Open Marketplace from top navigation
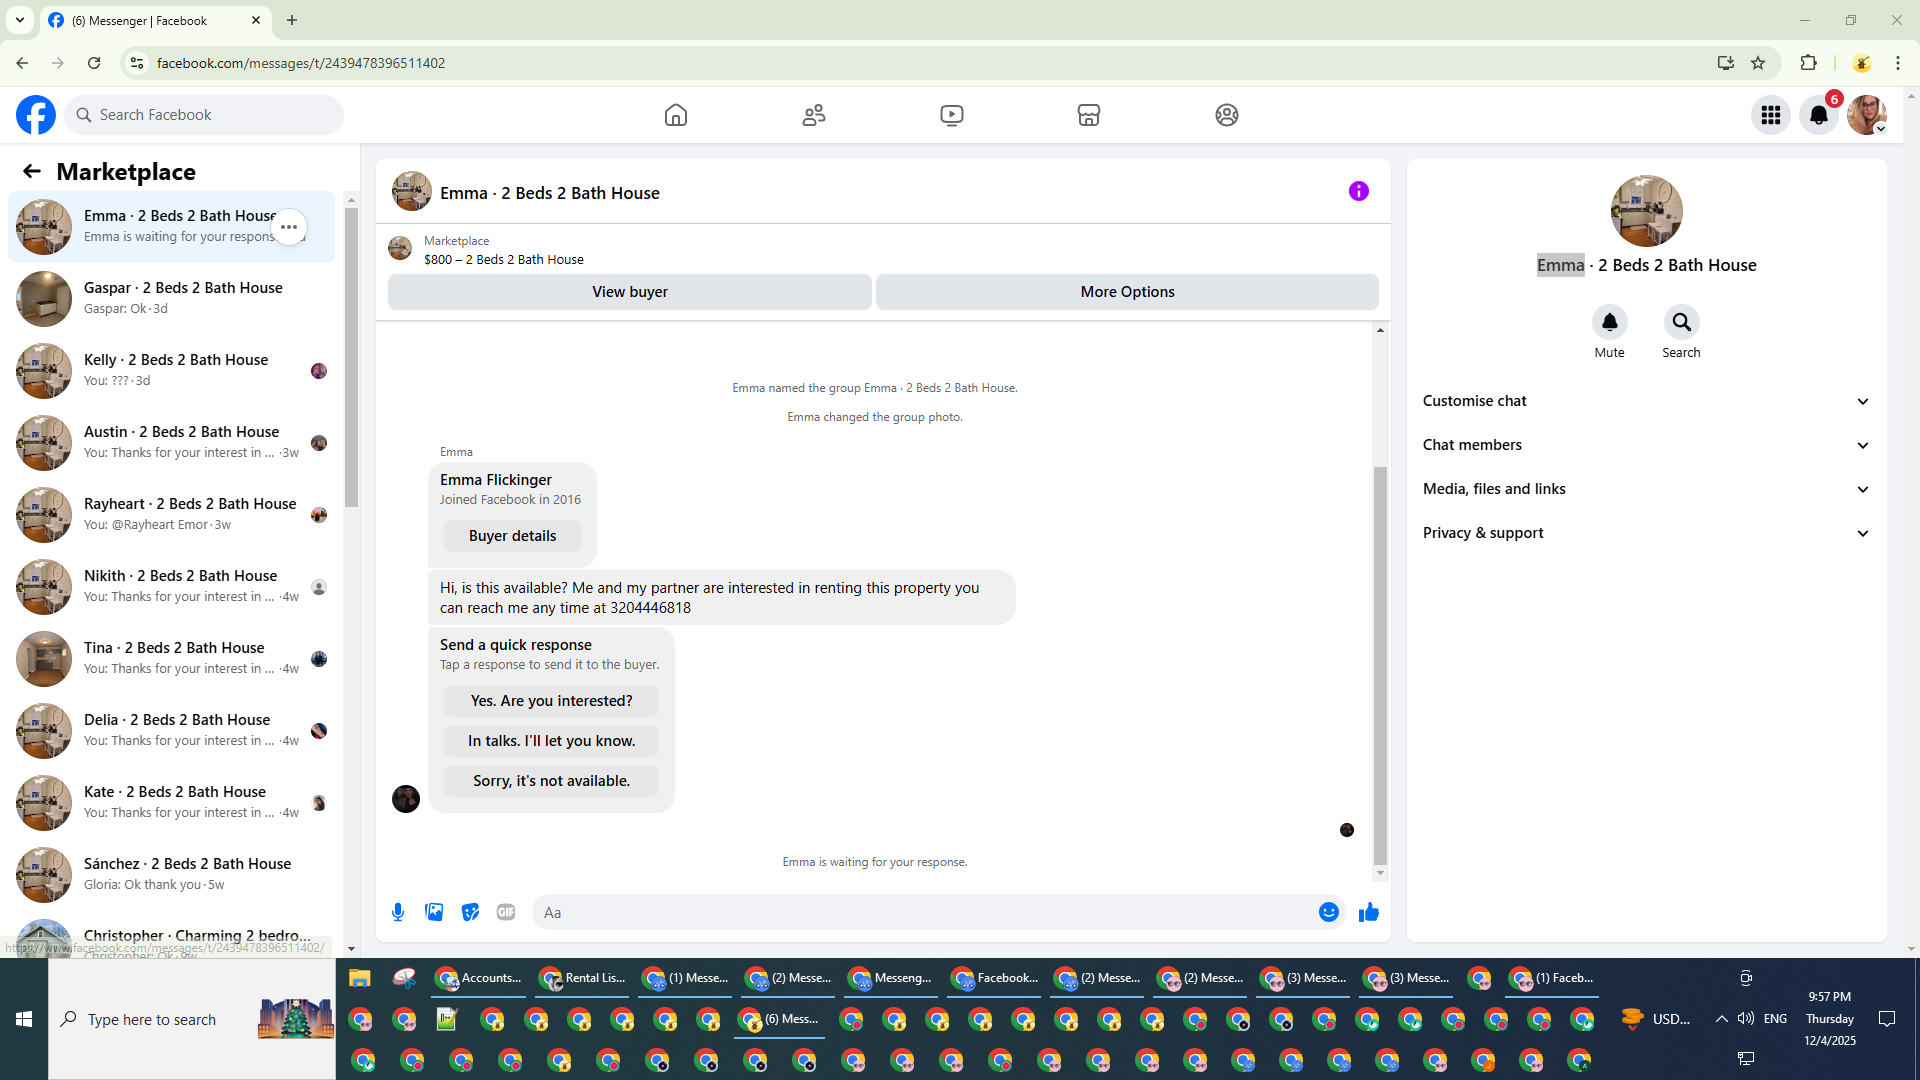Image resolution: width=1920 pixels, height=1080 pixels. 1089,115
